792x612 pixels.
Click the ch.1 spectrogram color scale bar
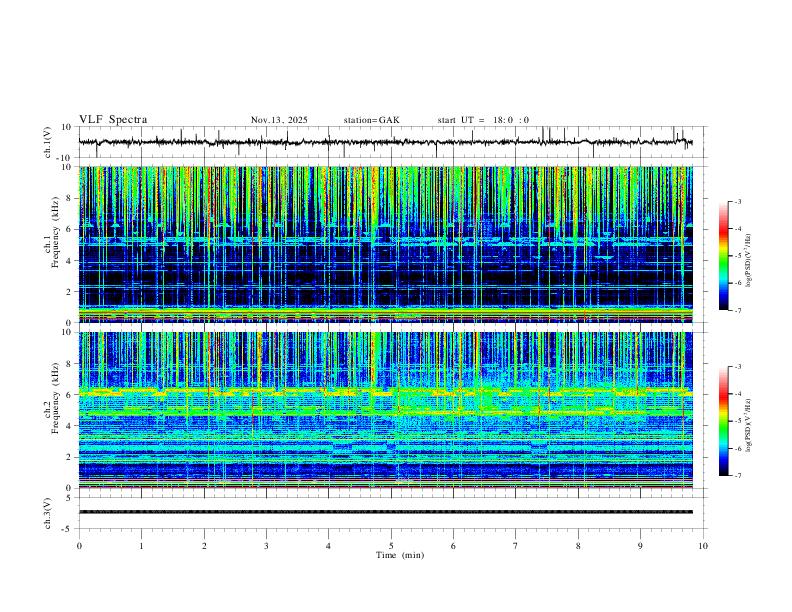click(x=723, y=256)
